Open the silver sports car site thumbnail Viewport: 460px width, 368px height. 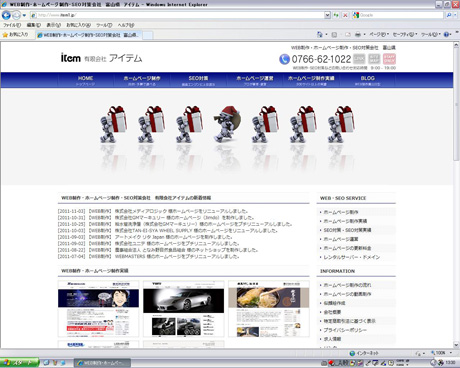(183, 309)
